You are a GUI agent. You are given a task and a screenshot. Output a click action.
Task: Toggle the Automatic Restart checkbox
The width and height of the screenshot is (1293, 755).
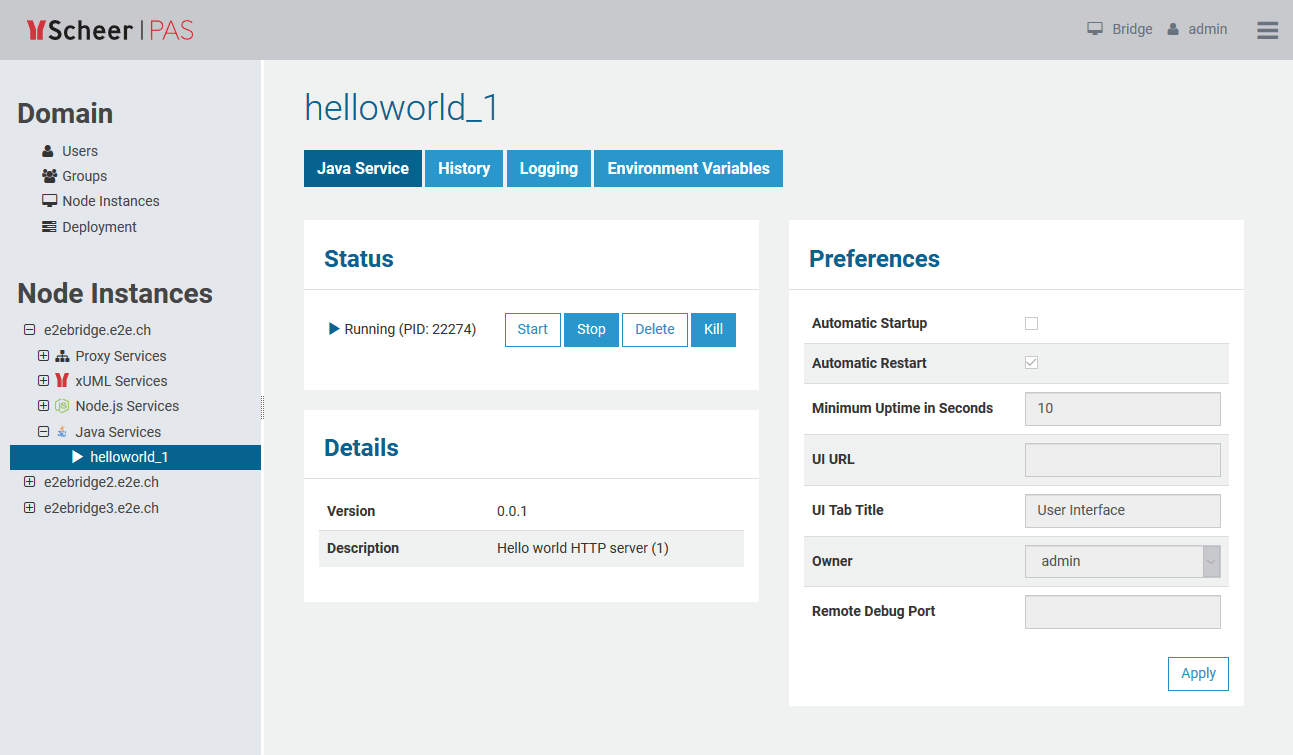point(1031,362)
